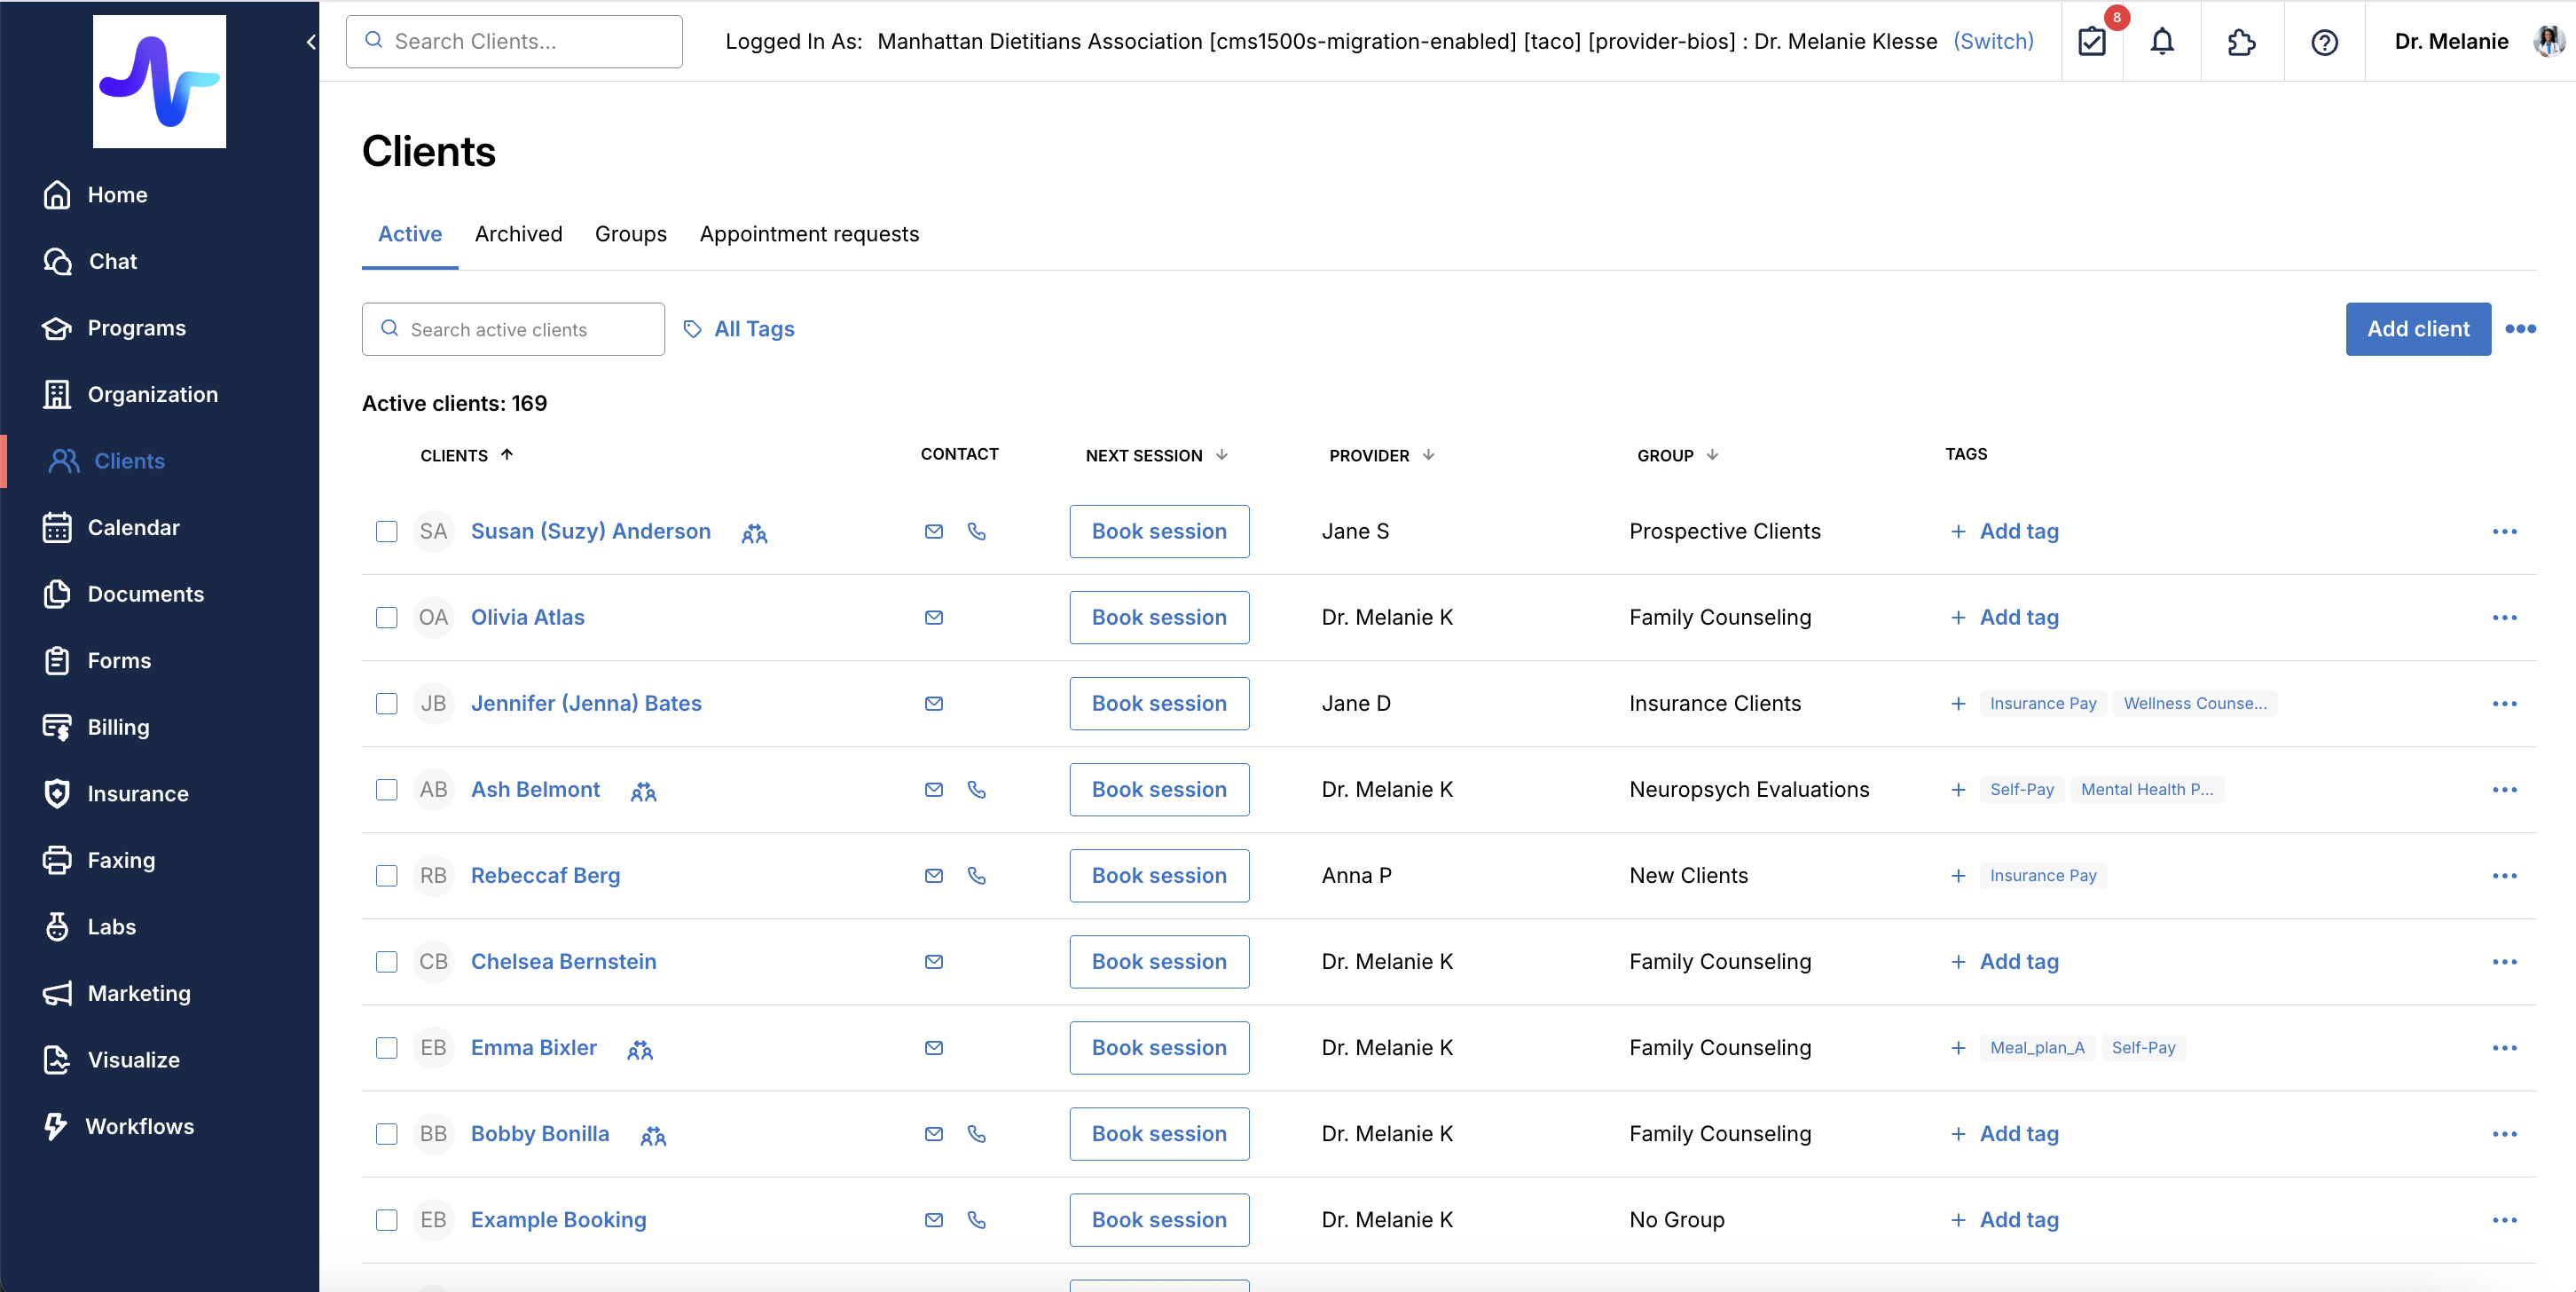Check the box next to Rebeccaf Berg
The image size is (2576, 1292).
click(x=386, y=875)
